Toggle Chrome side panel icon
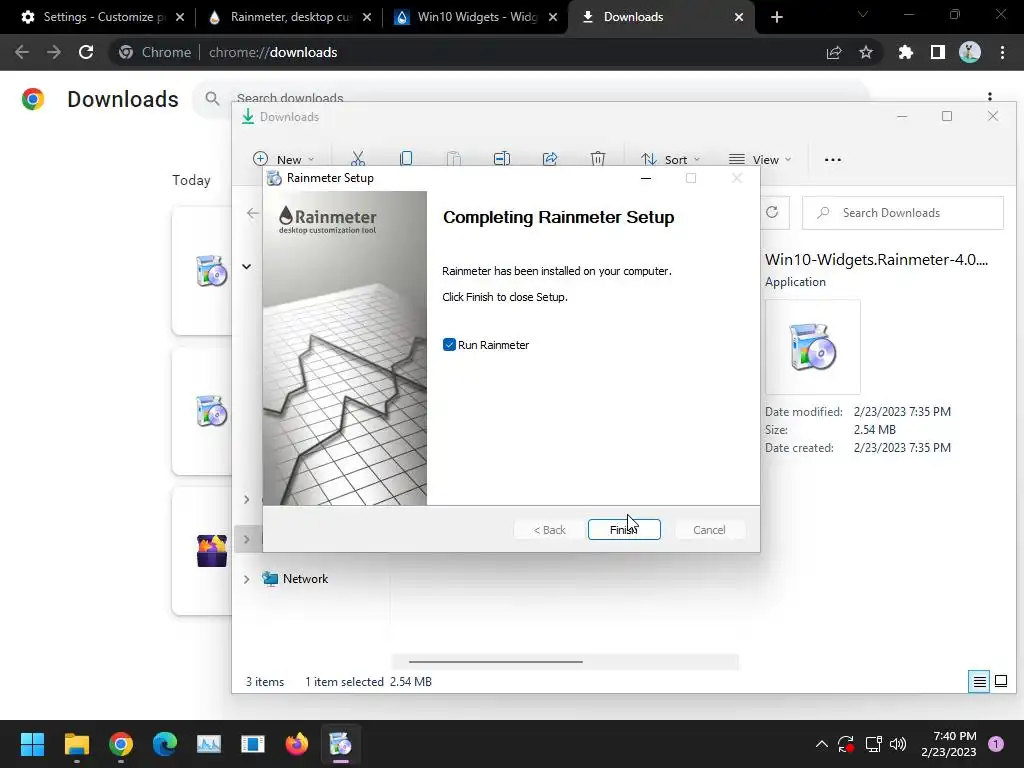Viewport: 1024px width, 768px height. 938,52
